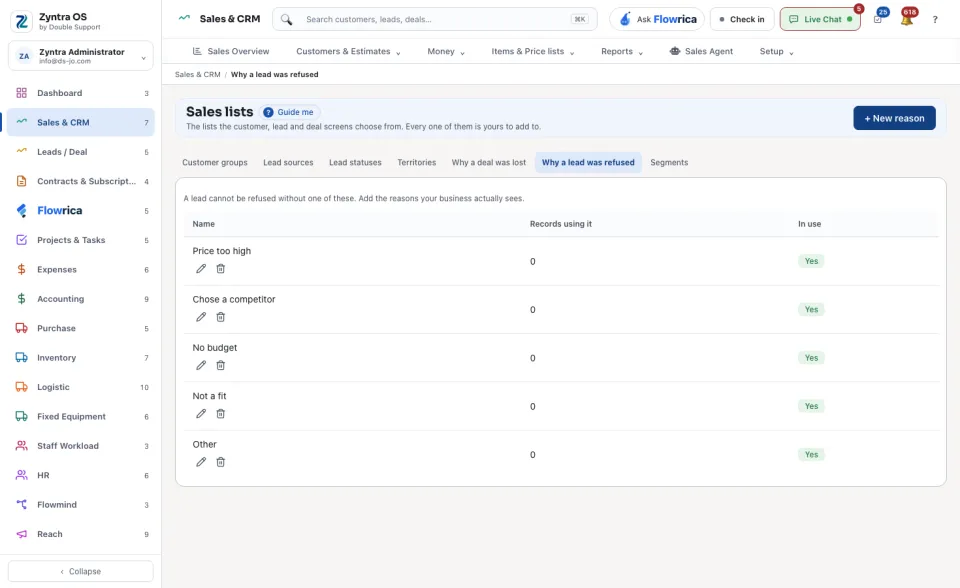The width and height of the screenshot is (960, 588).
Task: Edit the 'Not a fit' reason pencil icon
Action: point(201,414)
